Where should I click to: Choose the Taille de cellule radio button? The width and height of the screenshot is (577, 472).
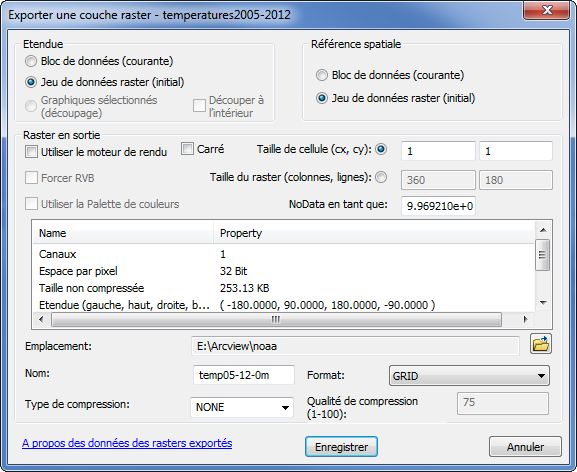coord(381,149)
